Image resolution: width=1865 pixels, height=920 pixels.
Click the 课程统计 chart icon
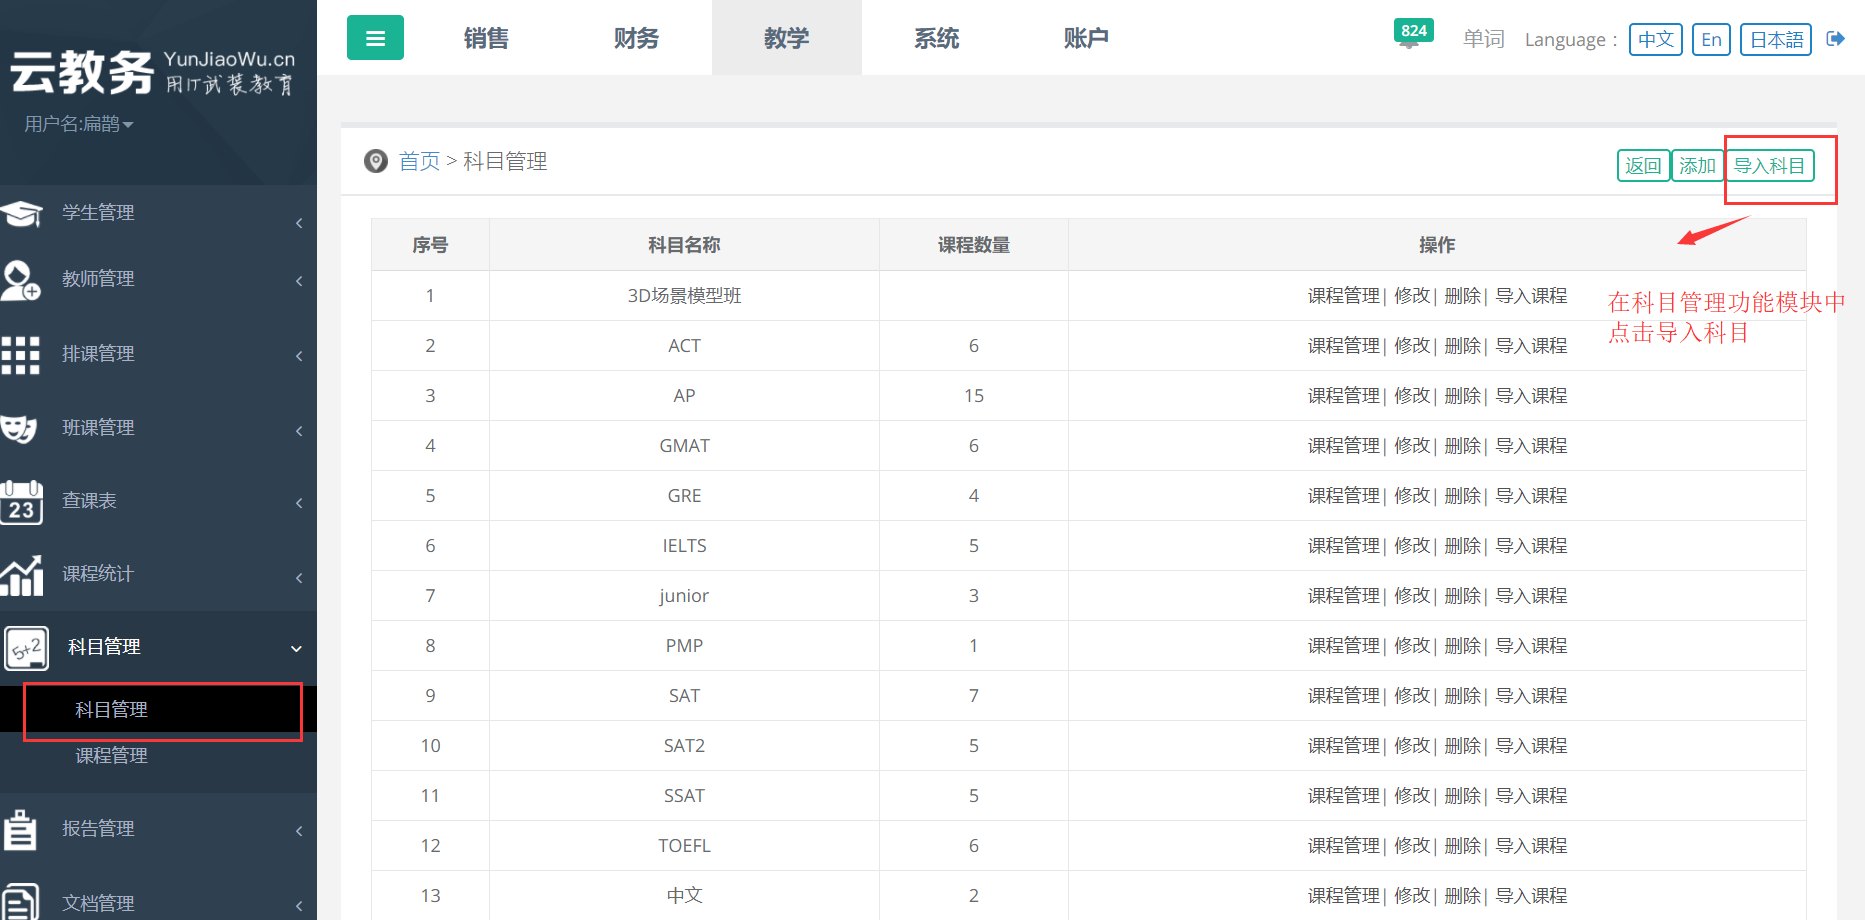[21, 575]
